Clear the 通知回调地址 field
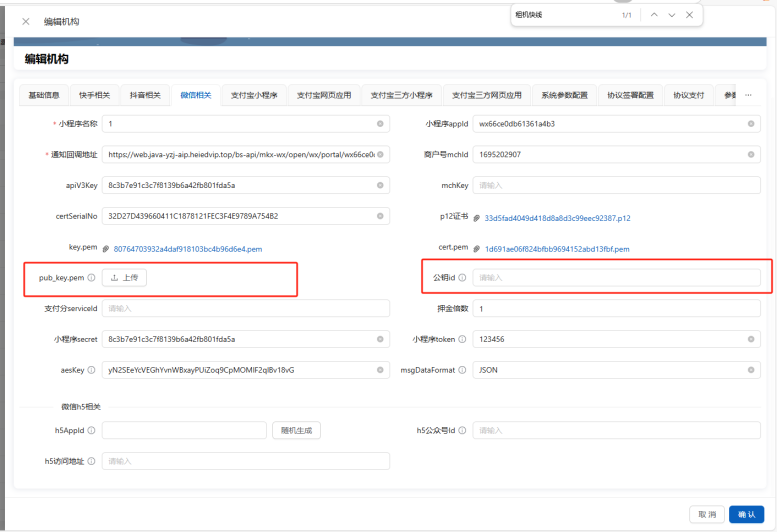The image size is (777, 532). (x=380, y=155)
